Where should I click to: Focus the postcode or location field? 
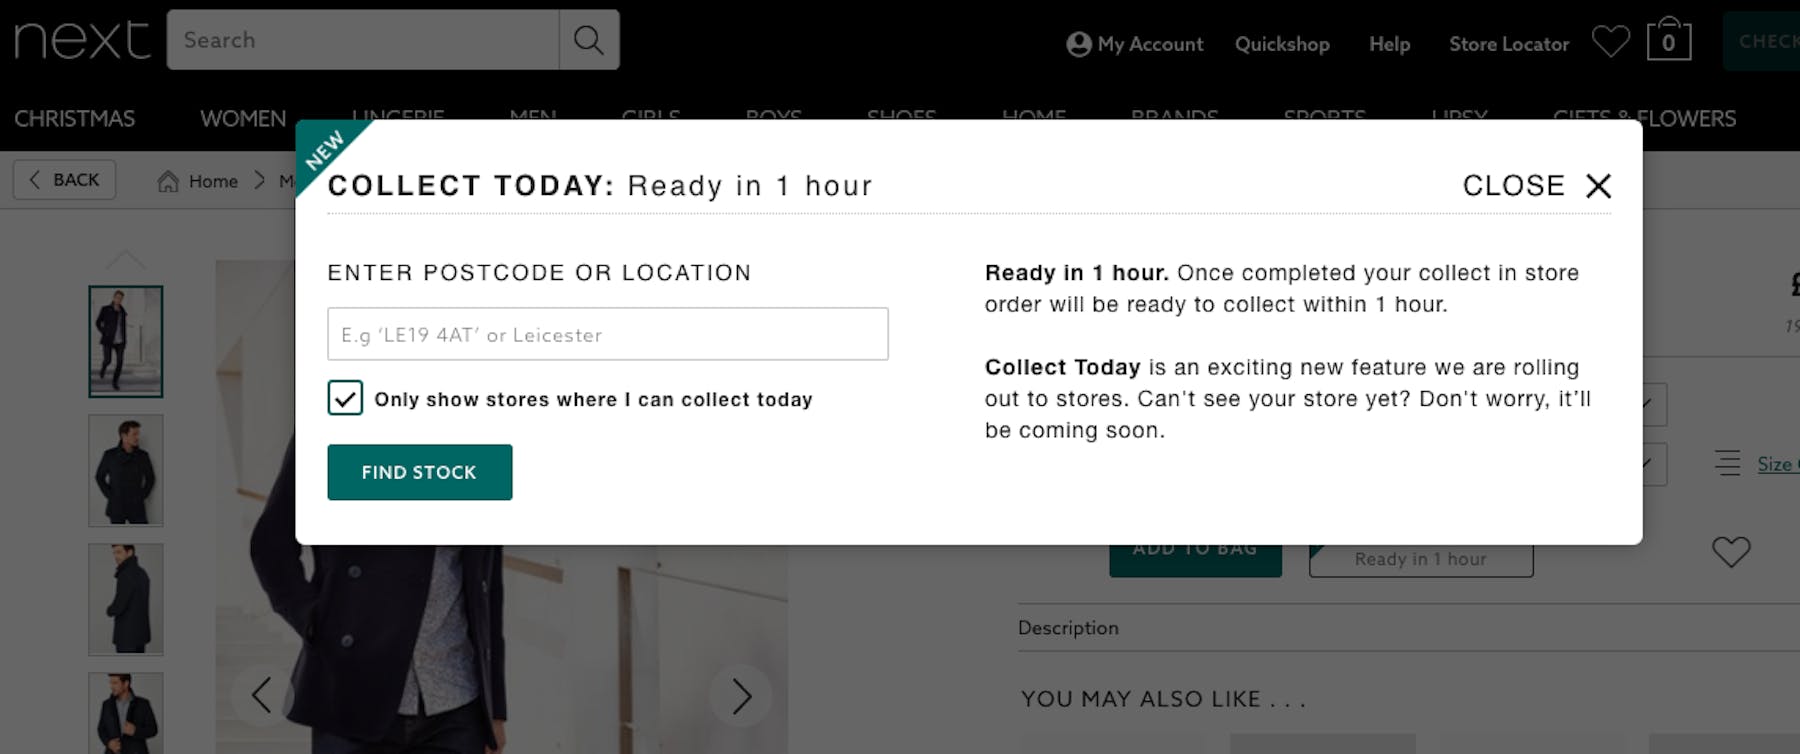(608, 334)
